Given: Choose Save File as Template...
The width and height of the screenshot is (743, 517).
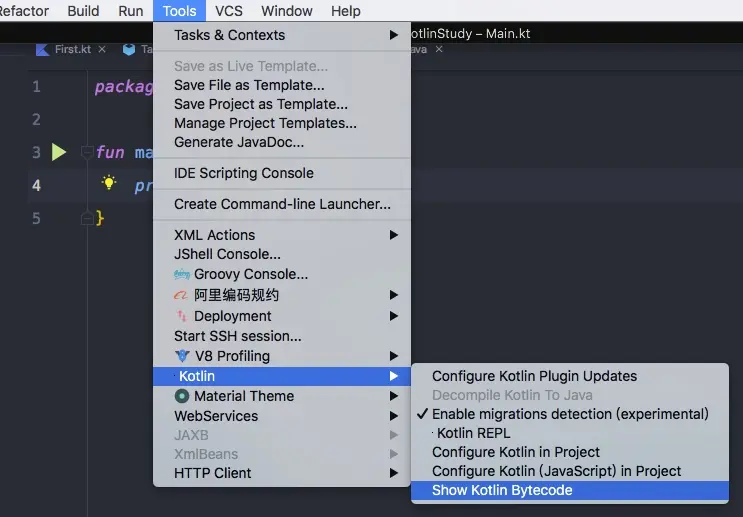Looking at the screenshot, I should click(282, 85).
